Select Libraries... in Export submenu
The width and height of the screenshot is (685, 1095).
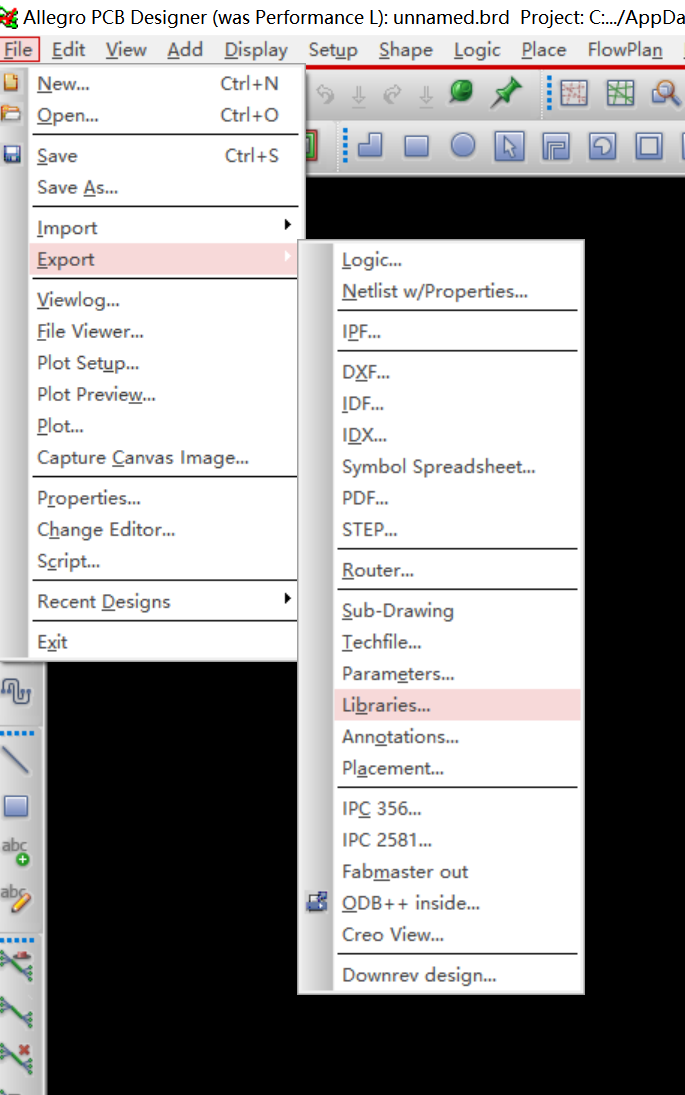coord(457,705)
